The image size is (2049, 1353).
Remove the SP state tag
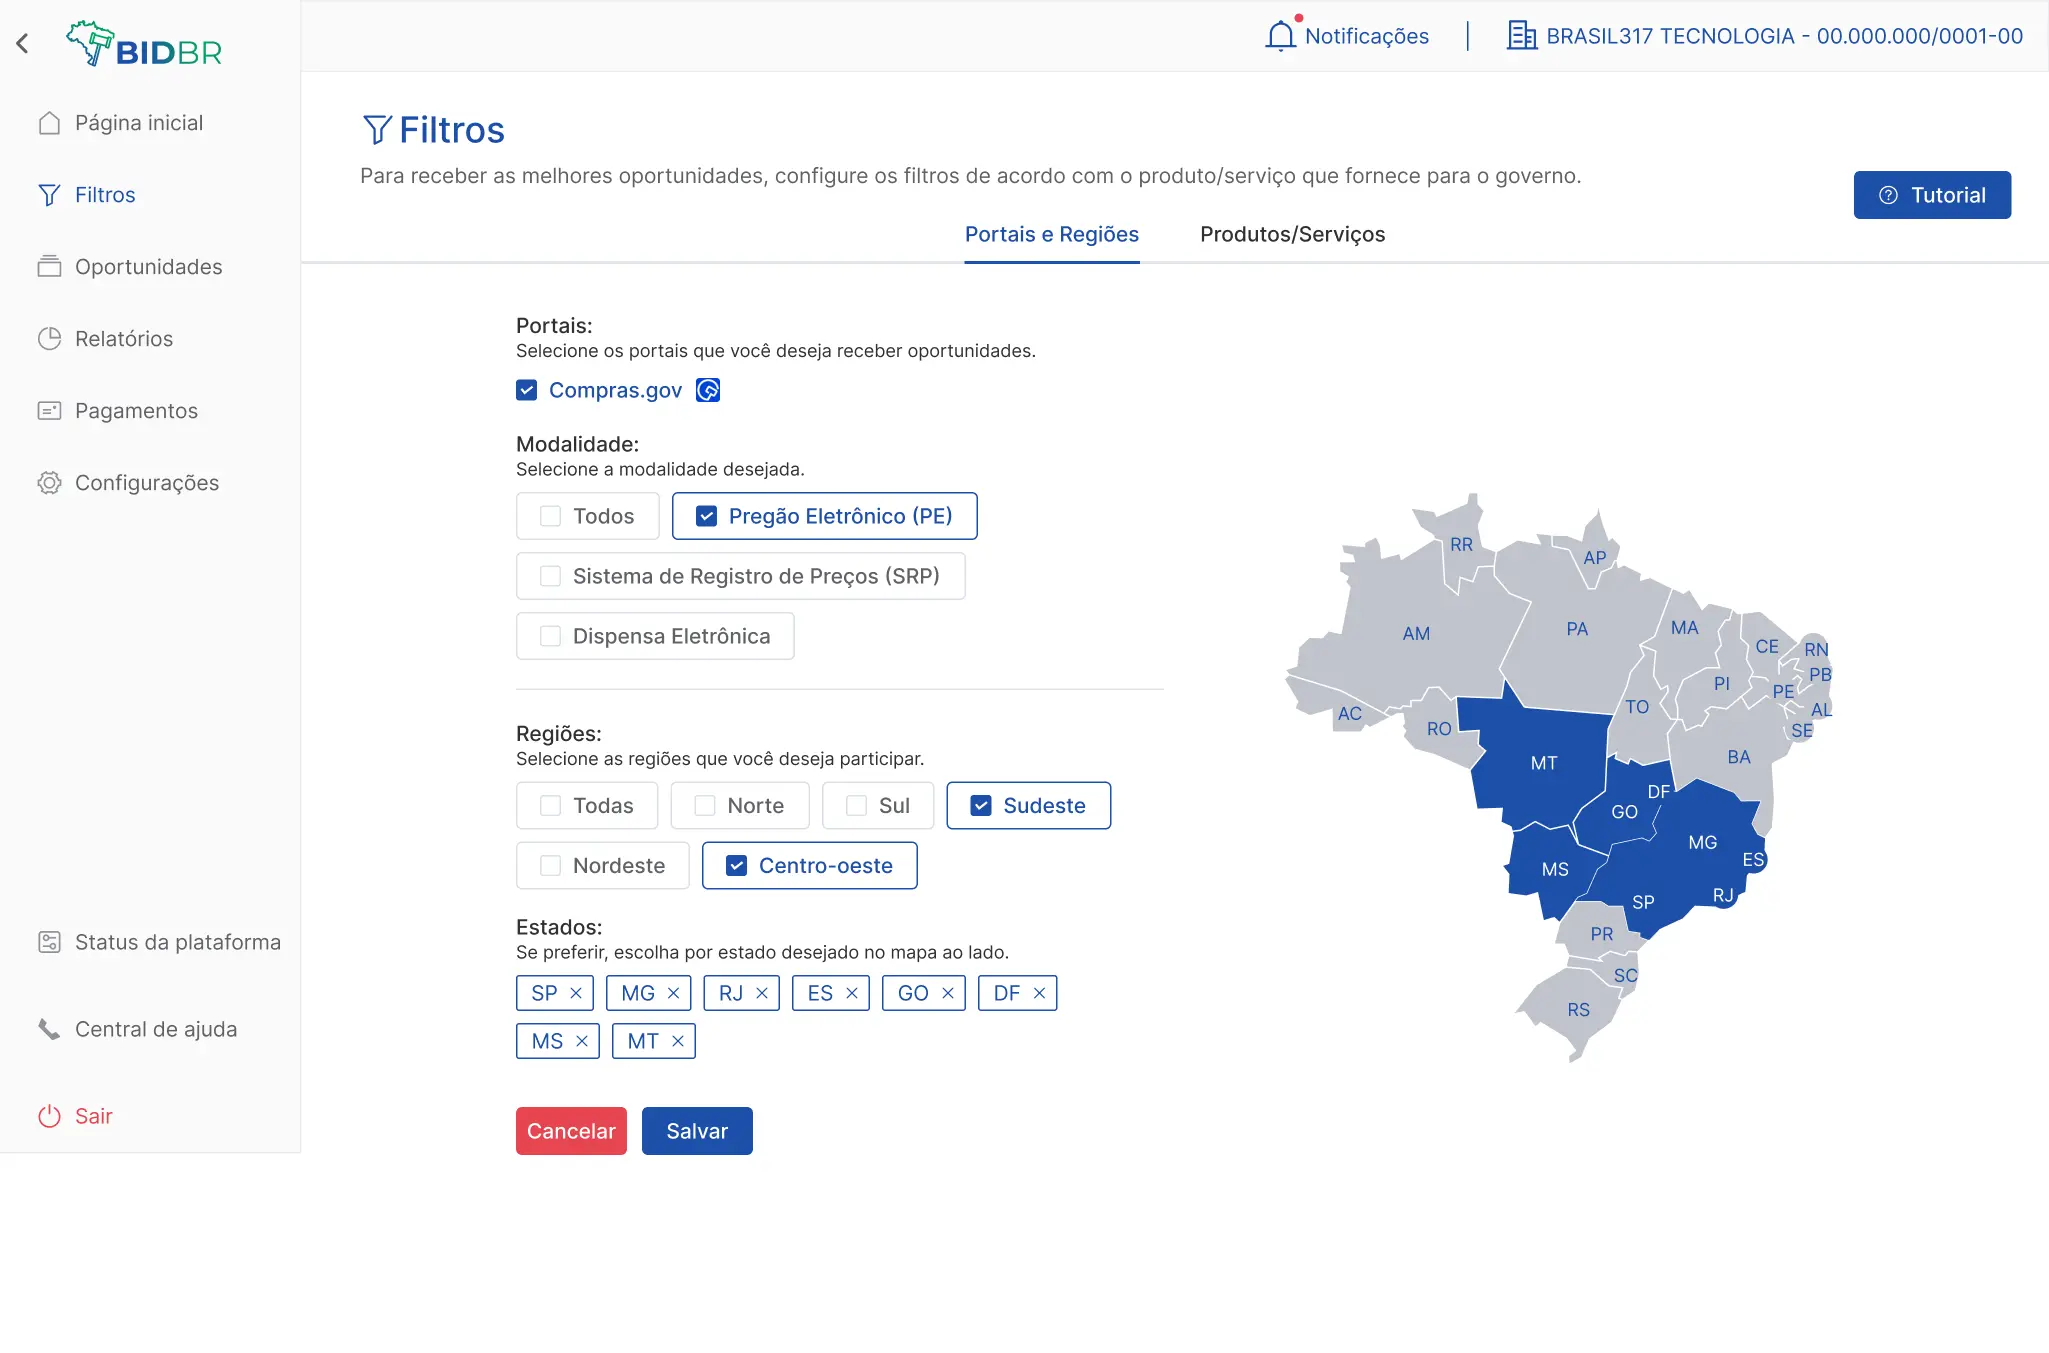(x=576, y=993)
